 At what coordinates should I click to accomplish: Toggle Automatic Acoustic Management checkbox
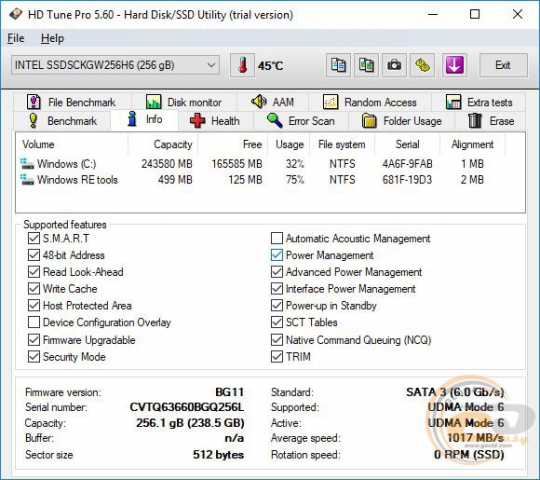(277, 238)
